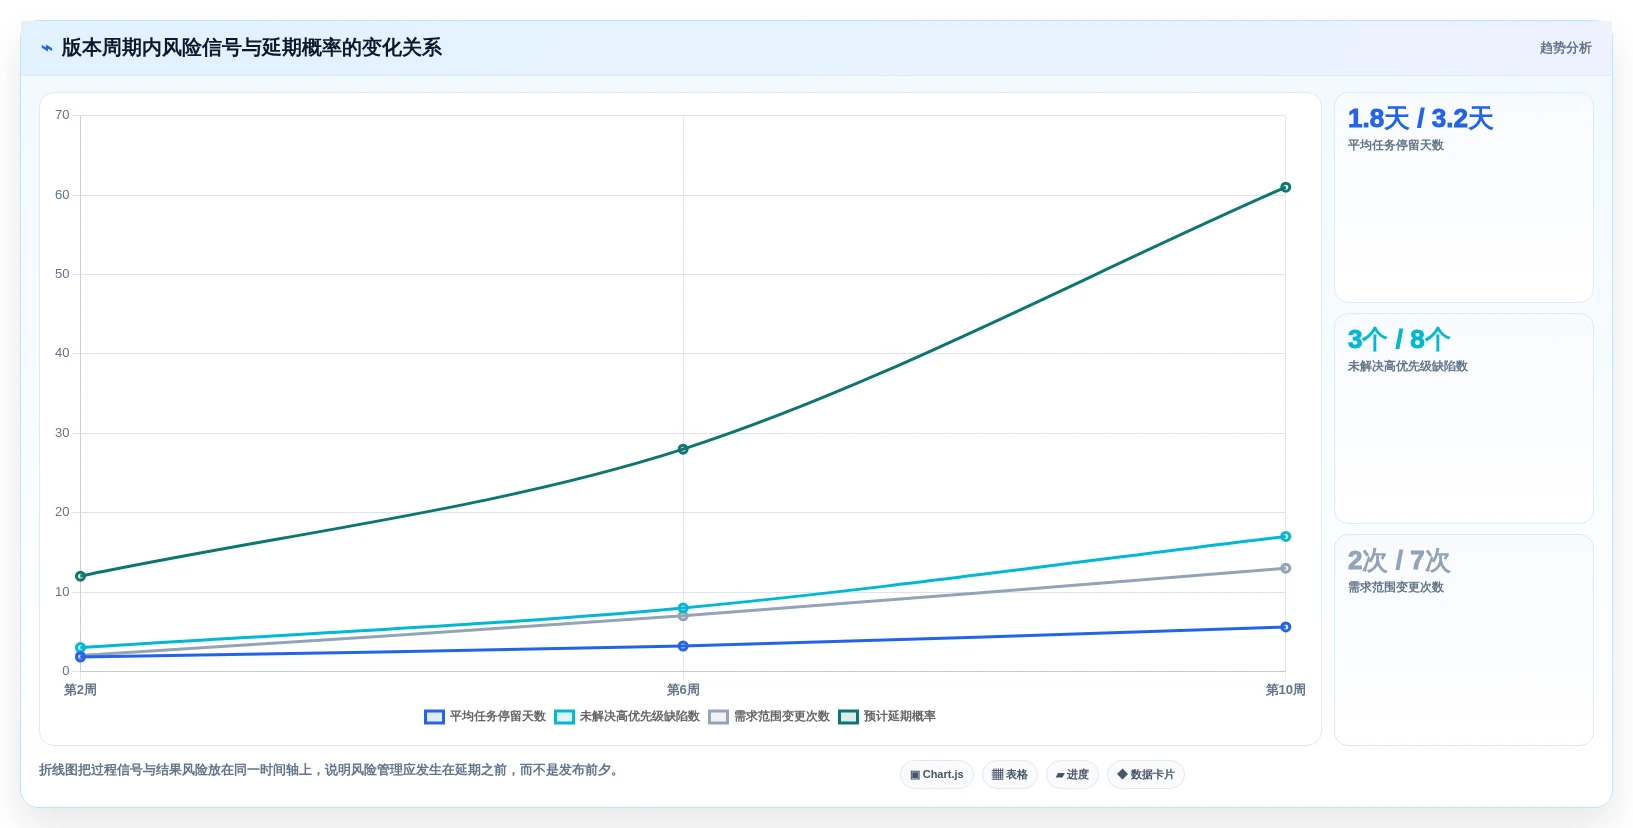Click y-axis label 70
1633x828 pixels.
coord(62,115)
